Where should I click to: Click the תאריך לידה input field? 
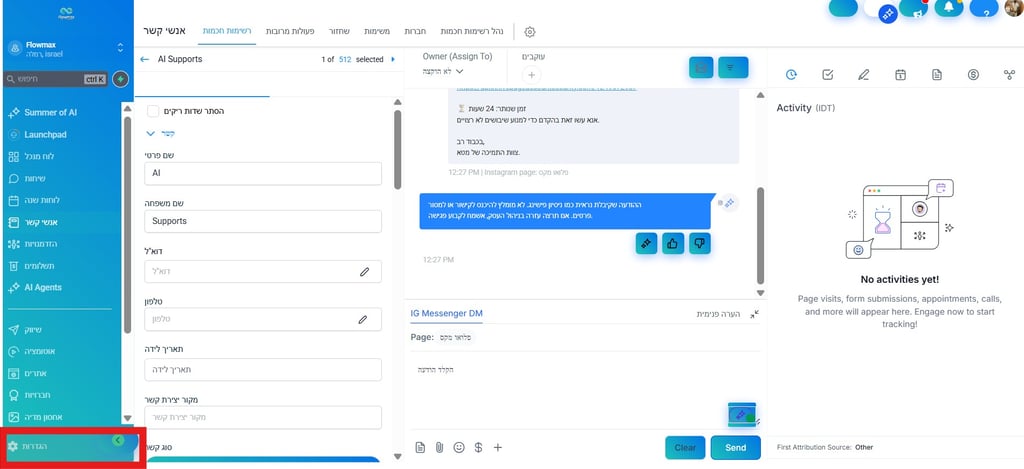tap(263, 370)
